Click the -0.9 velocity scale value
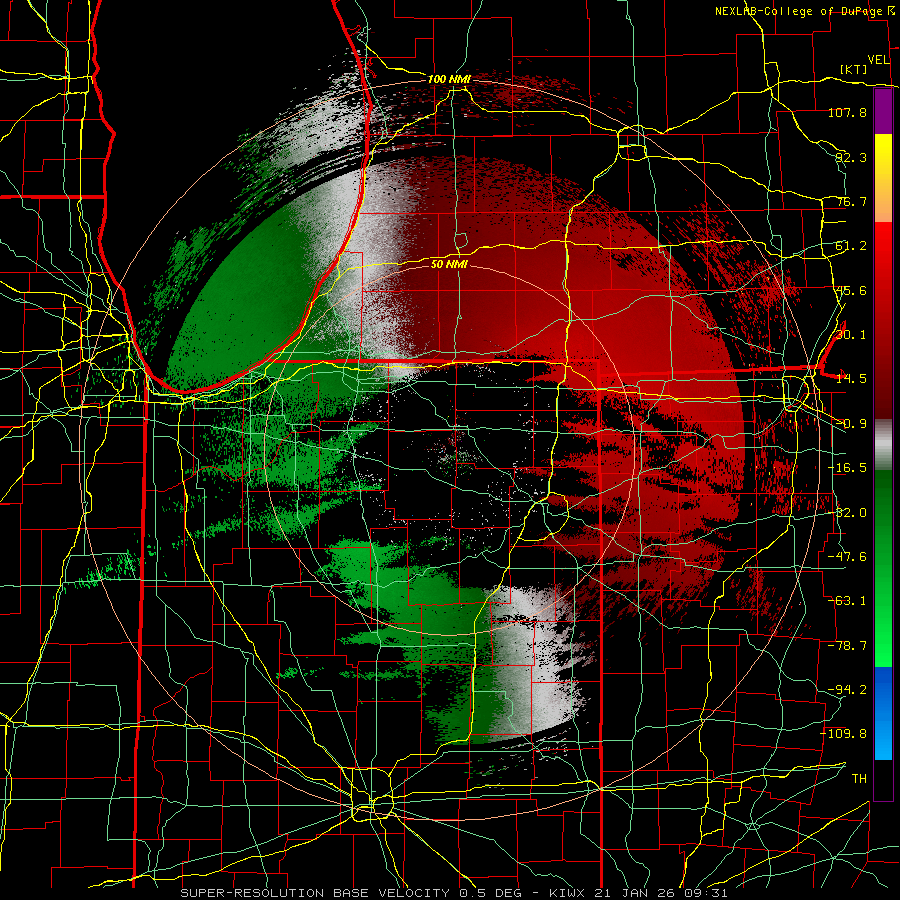The image size is (900, 900). (851, 424)
